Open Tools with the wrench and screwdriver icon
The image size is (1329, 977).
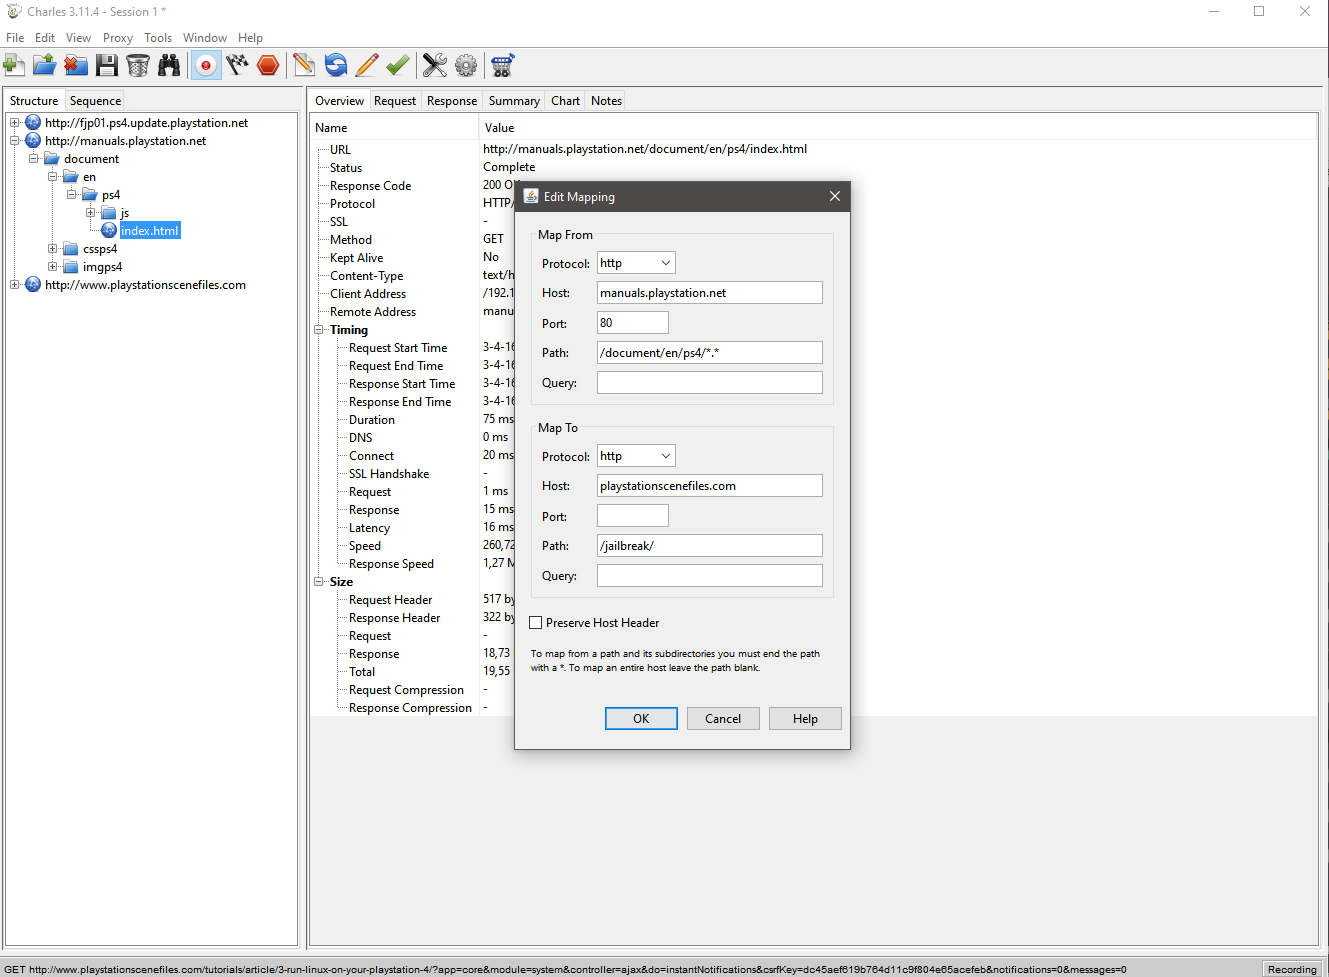pos(435,66)
